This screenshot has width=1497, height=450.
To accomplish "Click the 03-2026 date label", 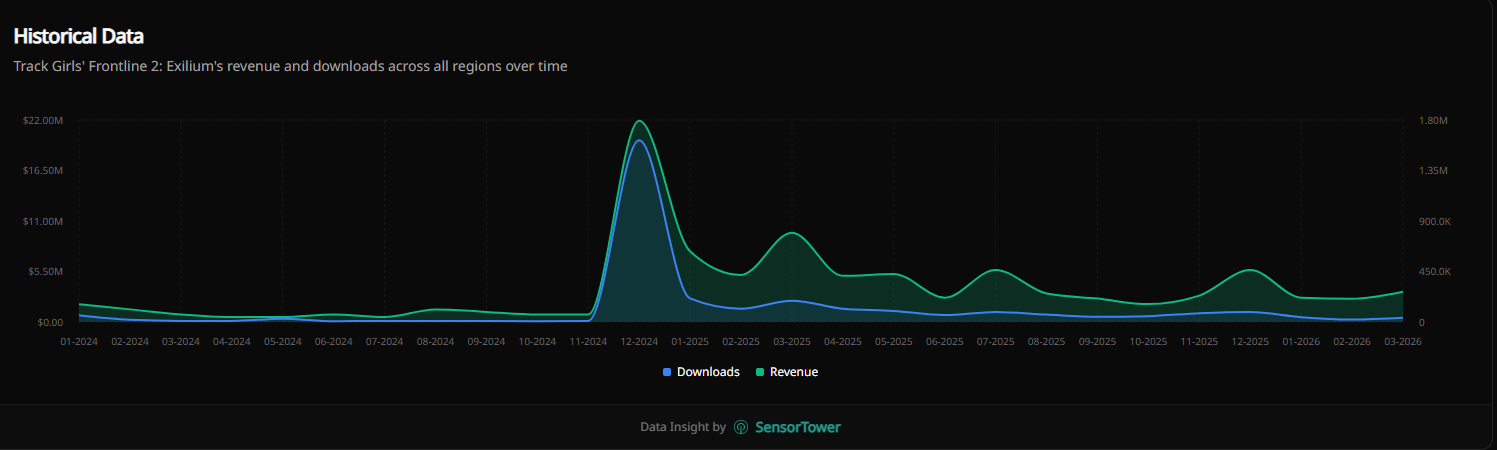I will coord(1402,342).
